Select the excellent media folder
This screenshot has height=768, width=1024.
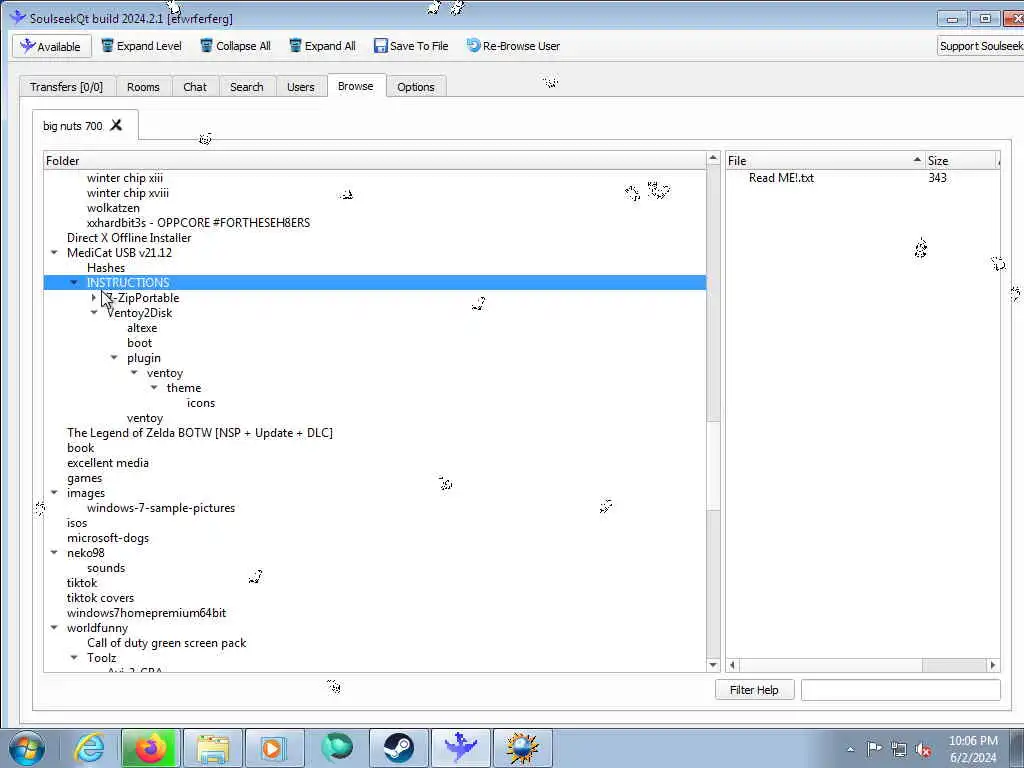tap(108, 463)
